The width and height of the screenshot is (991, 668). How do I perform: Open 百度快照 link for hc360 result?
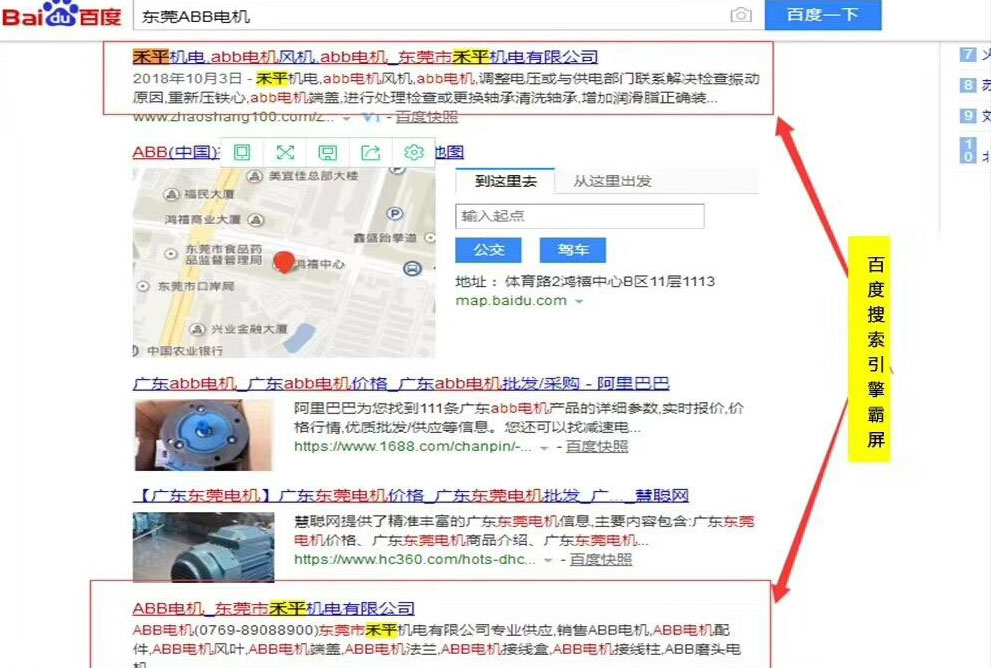pos(601,560)
